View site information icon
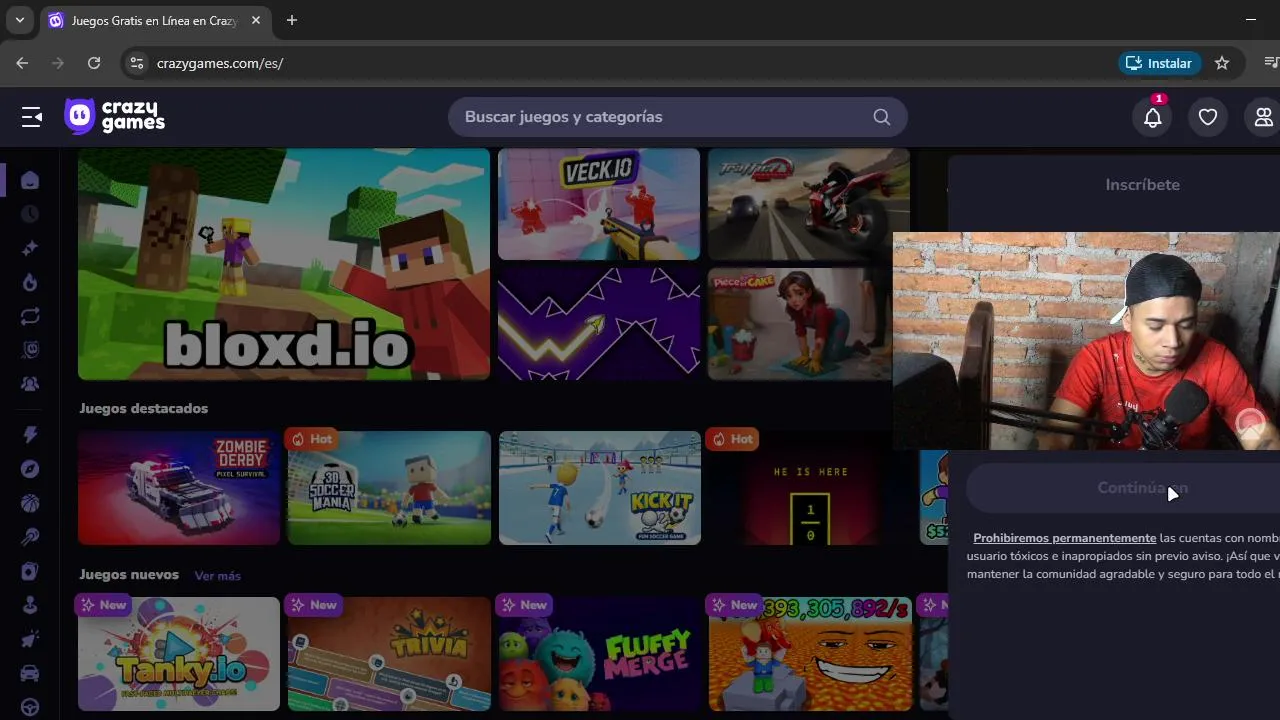The height and width of the screenshot is (720, 1280). [x=137, y=63]
